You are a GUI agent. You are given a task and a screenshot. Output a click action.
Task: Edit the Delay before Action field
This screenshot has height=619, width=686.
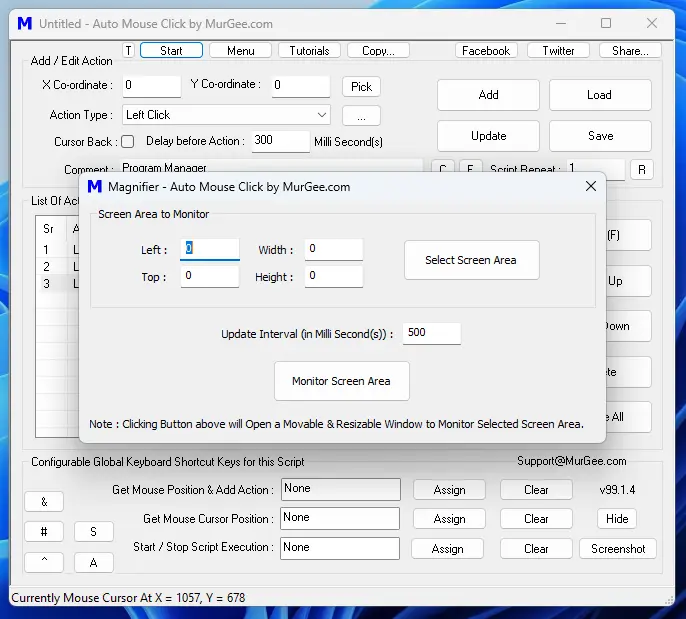tap(280, 141)
